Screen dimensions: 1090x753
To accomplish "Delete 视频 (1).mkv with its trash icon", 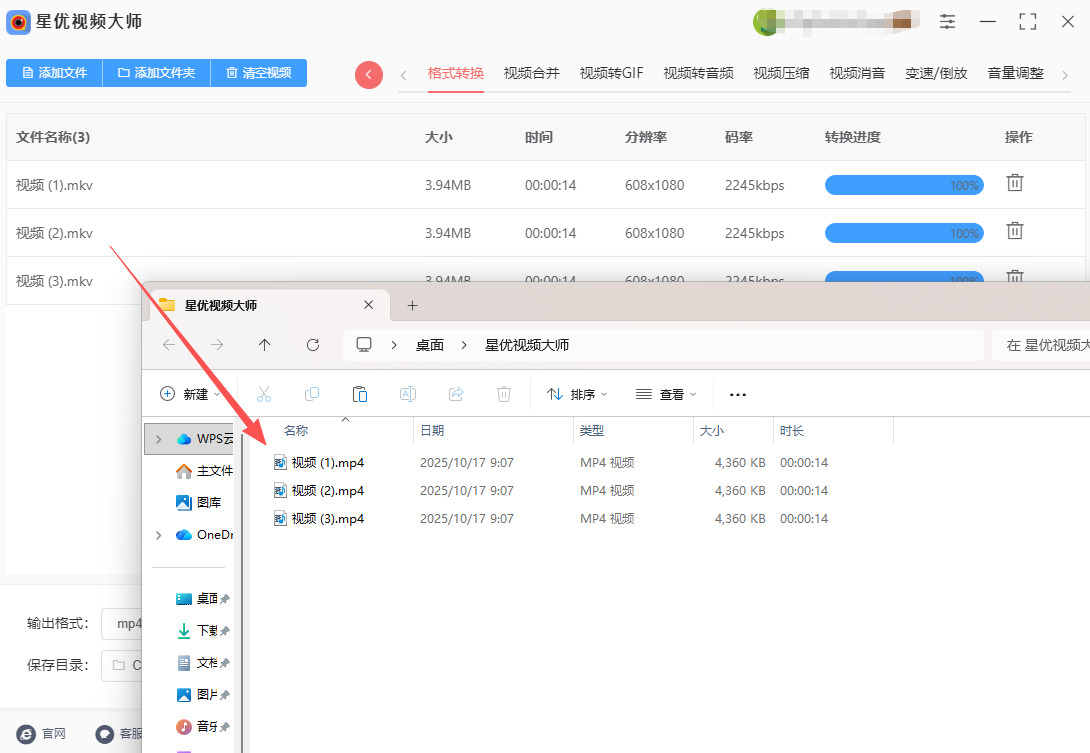I will pyautogui.click(x=1015, y=183).
